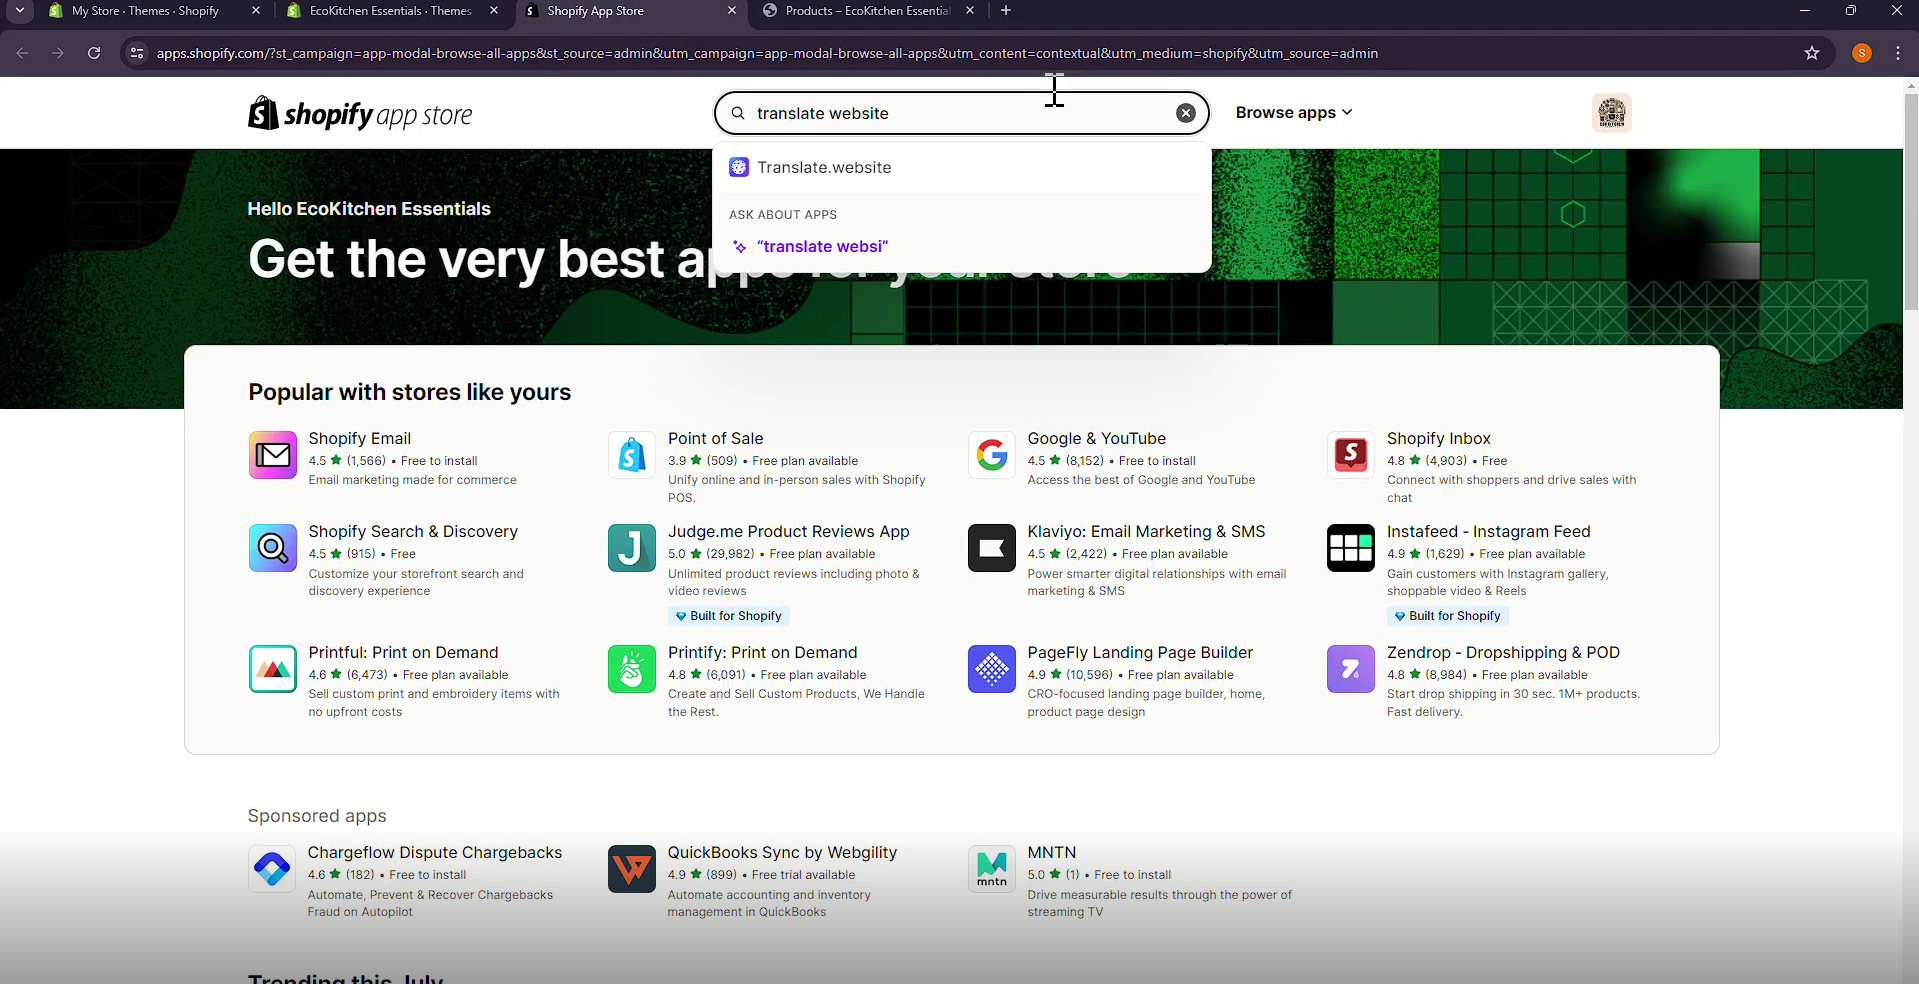Open the Chrome three-dot menu
Screen dimensions: 1919x984
1898,53
